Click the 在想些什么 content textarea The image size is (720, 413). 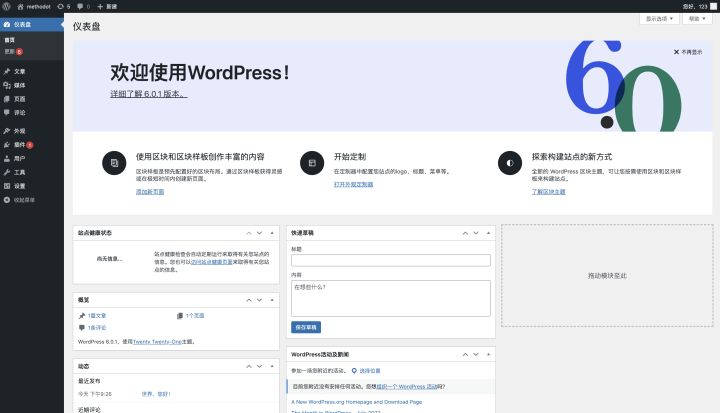tap(391, 299)
